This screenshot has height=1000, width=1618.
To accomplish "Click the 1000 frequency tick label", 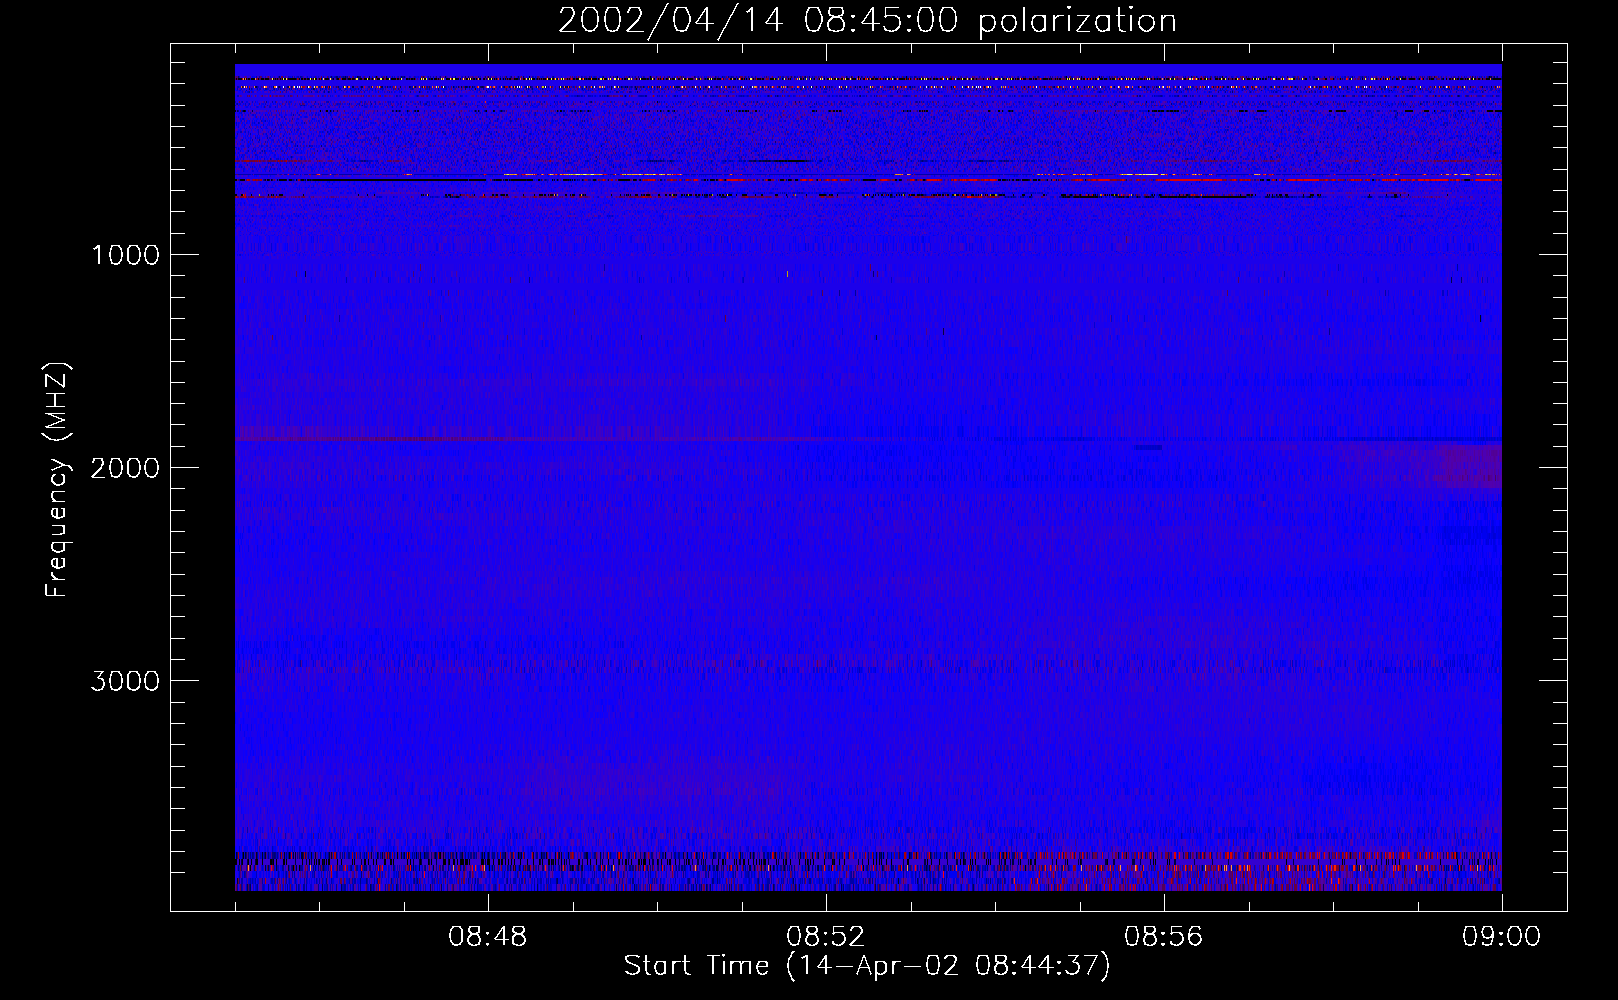I will (126, 254).
